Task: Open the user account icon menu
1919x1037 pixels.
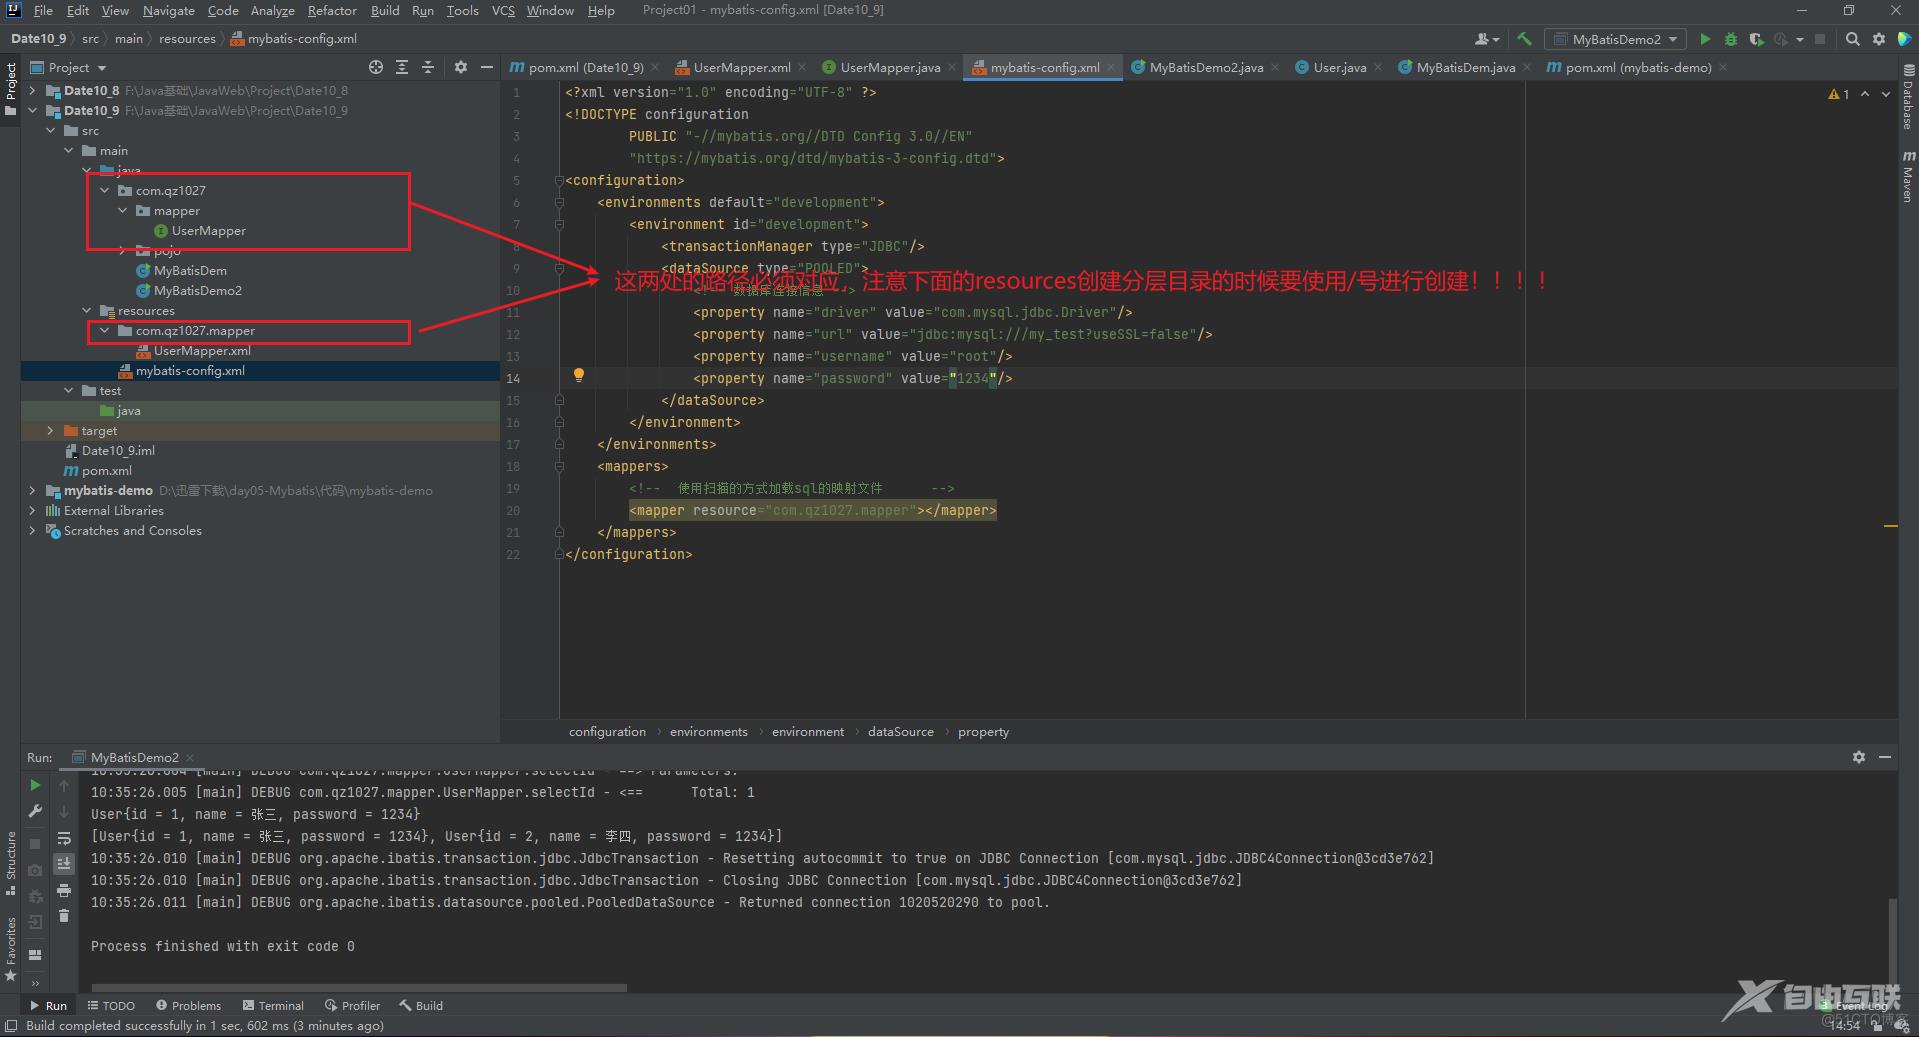Action: point(1487,39)
